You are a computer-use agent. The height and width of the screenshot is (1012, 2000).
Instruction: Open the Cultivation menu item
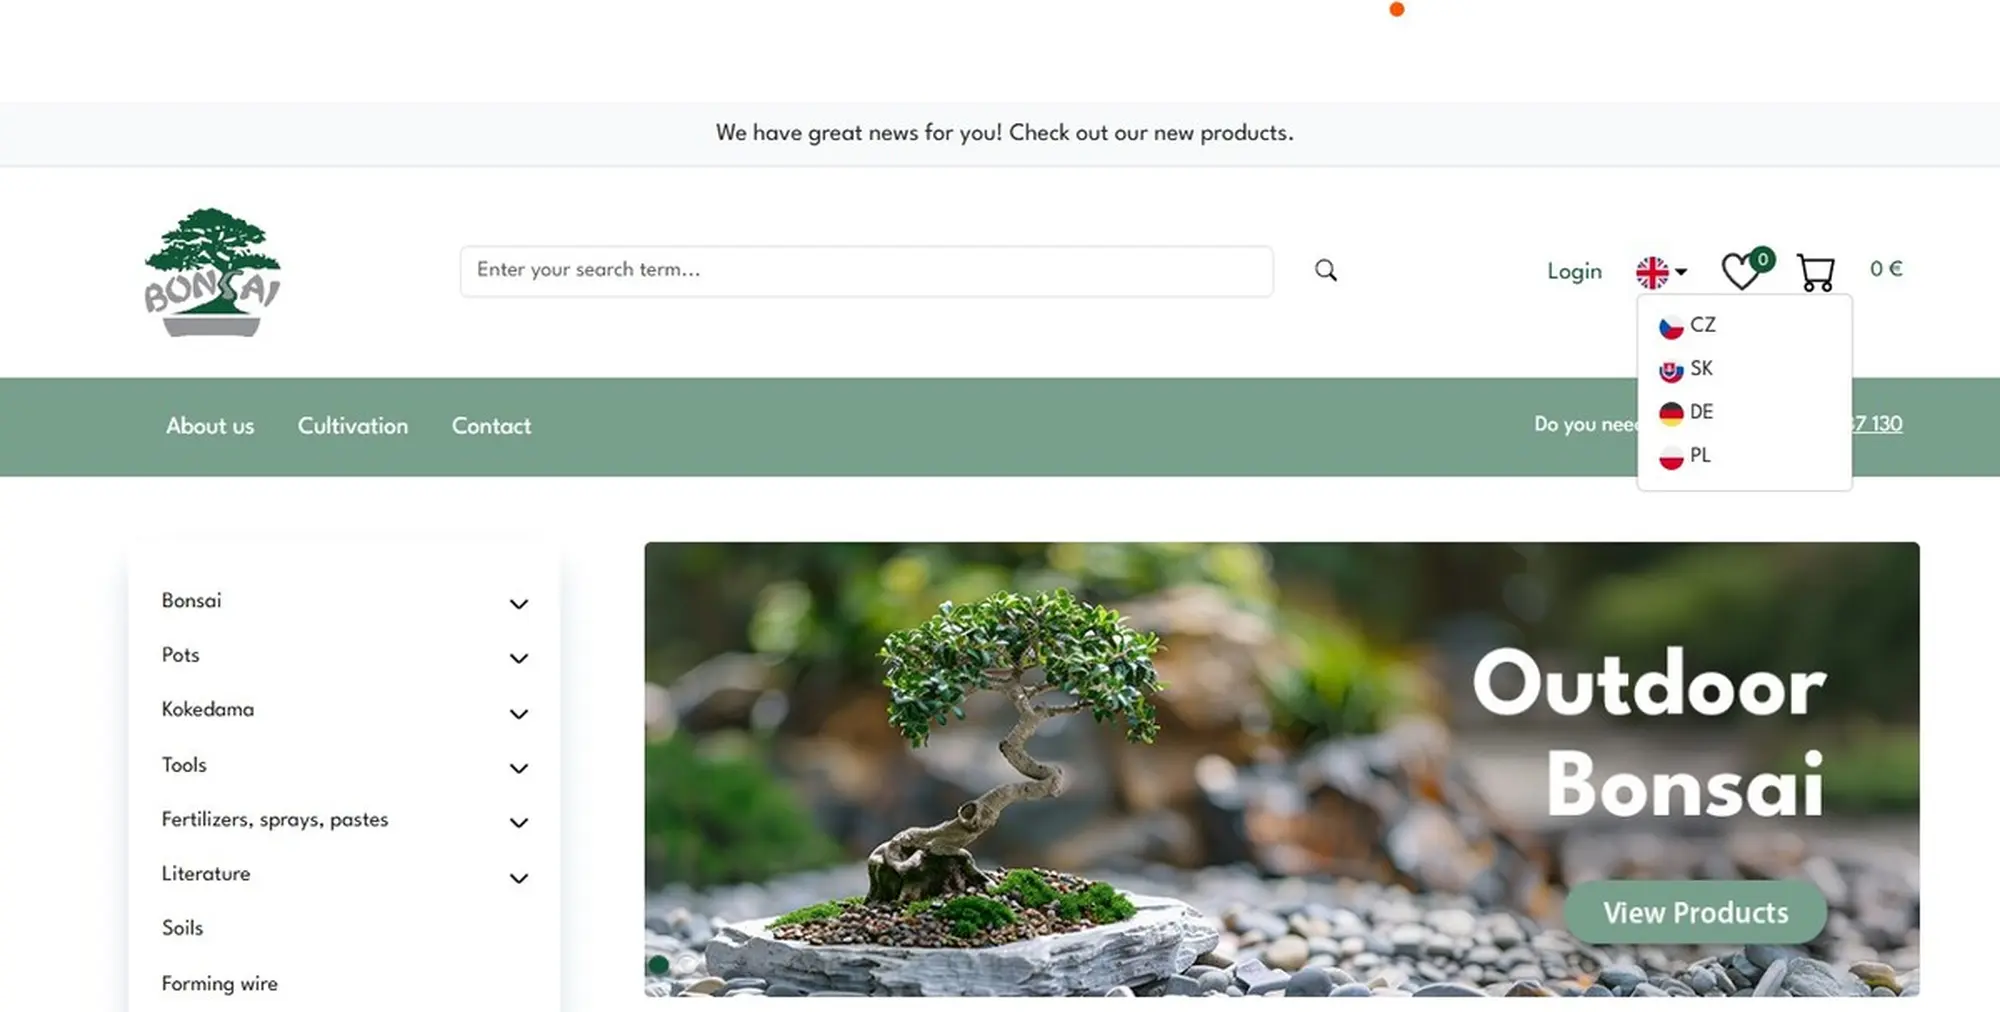point(353,426)
